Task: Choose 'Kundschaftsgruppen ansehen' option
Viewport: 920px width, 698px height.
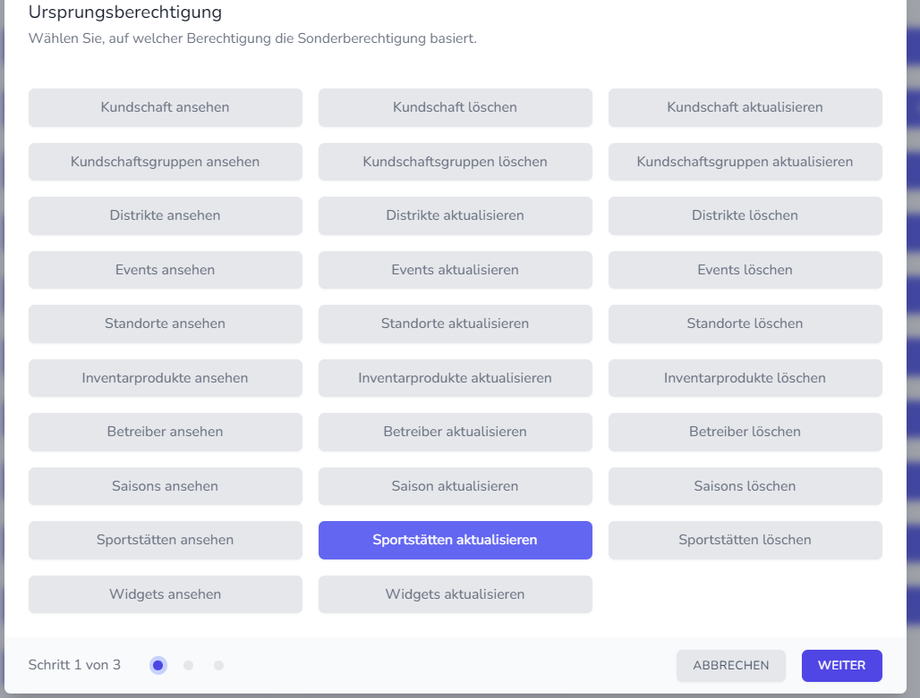Action: click(165, 161)
